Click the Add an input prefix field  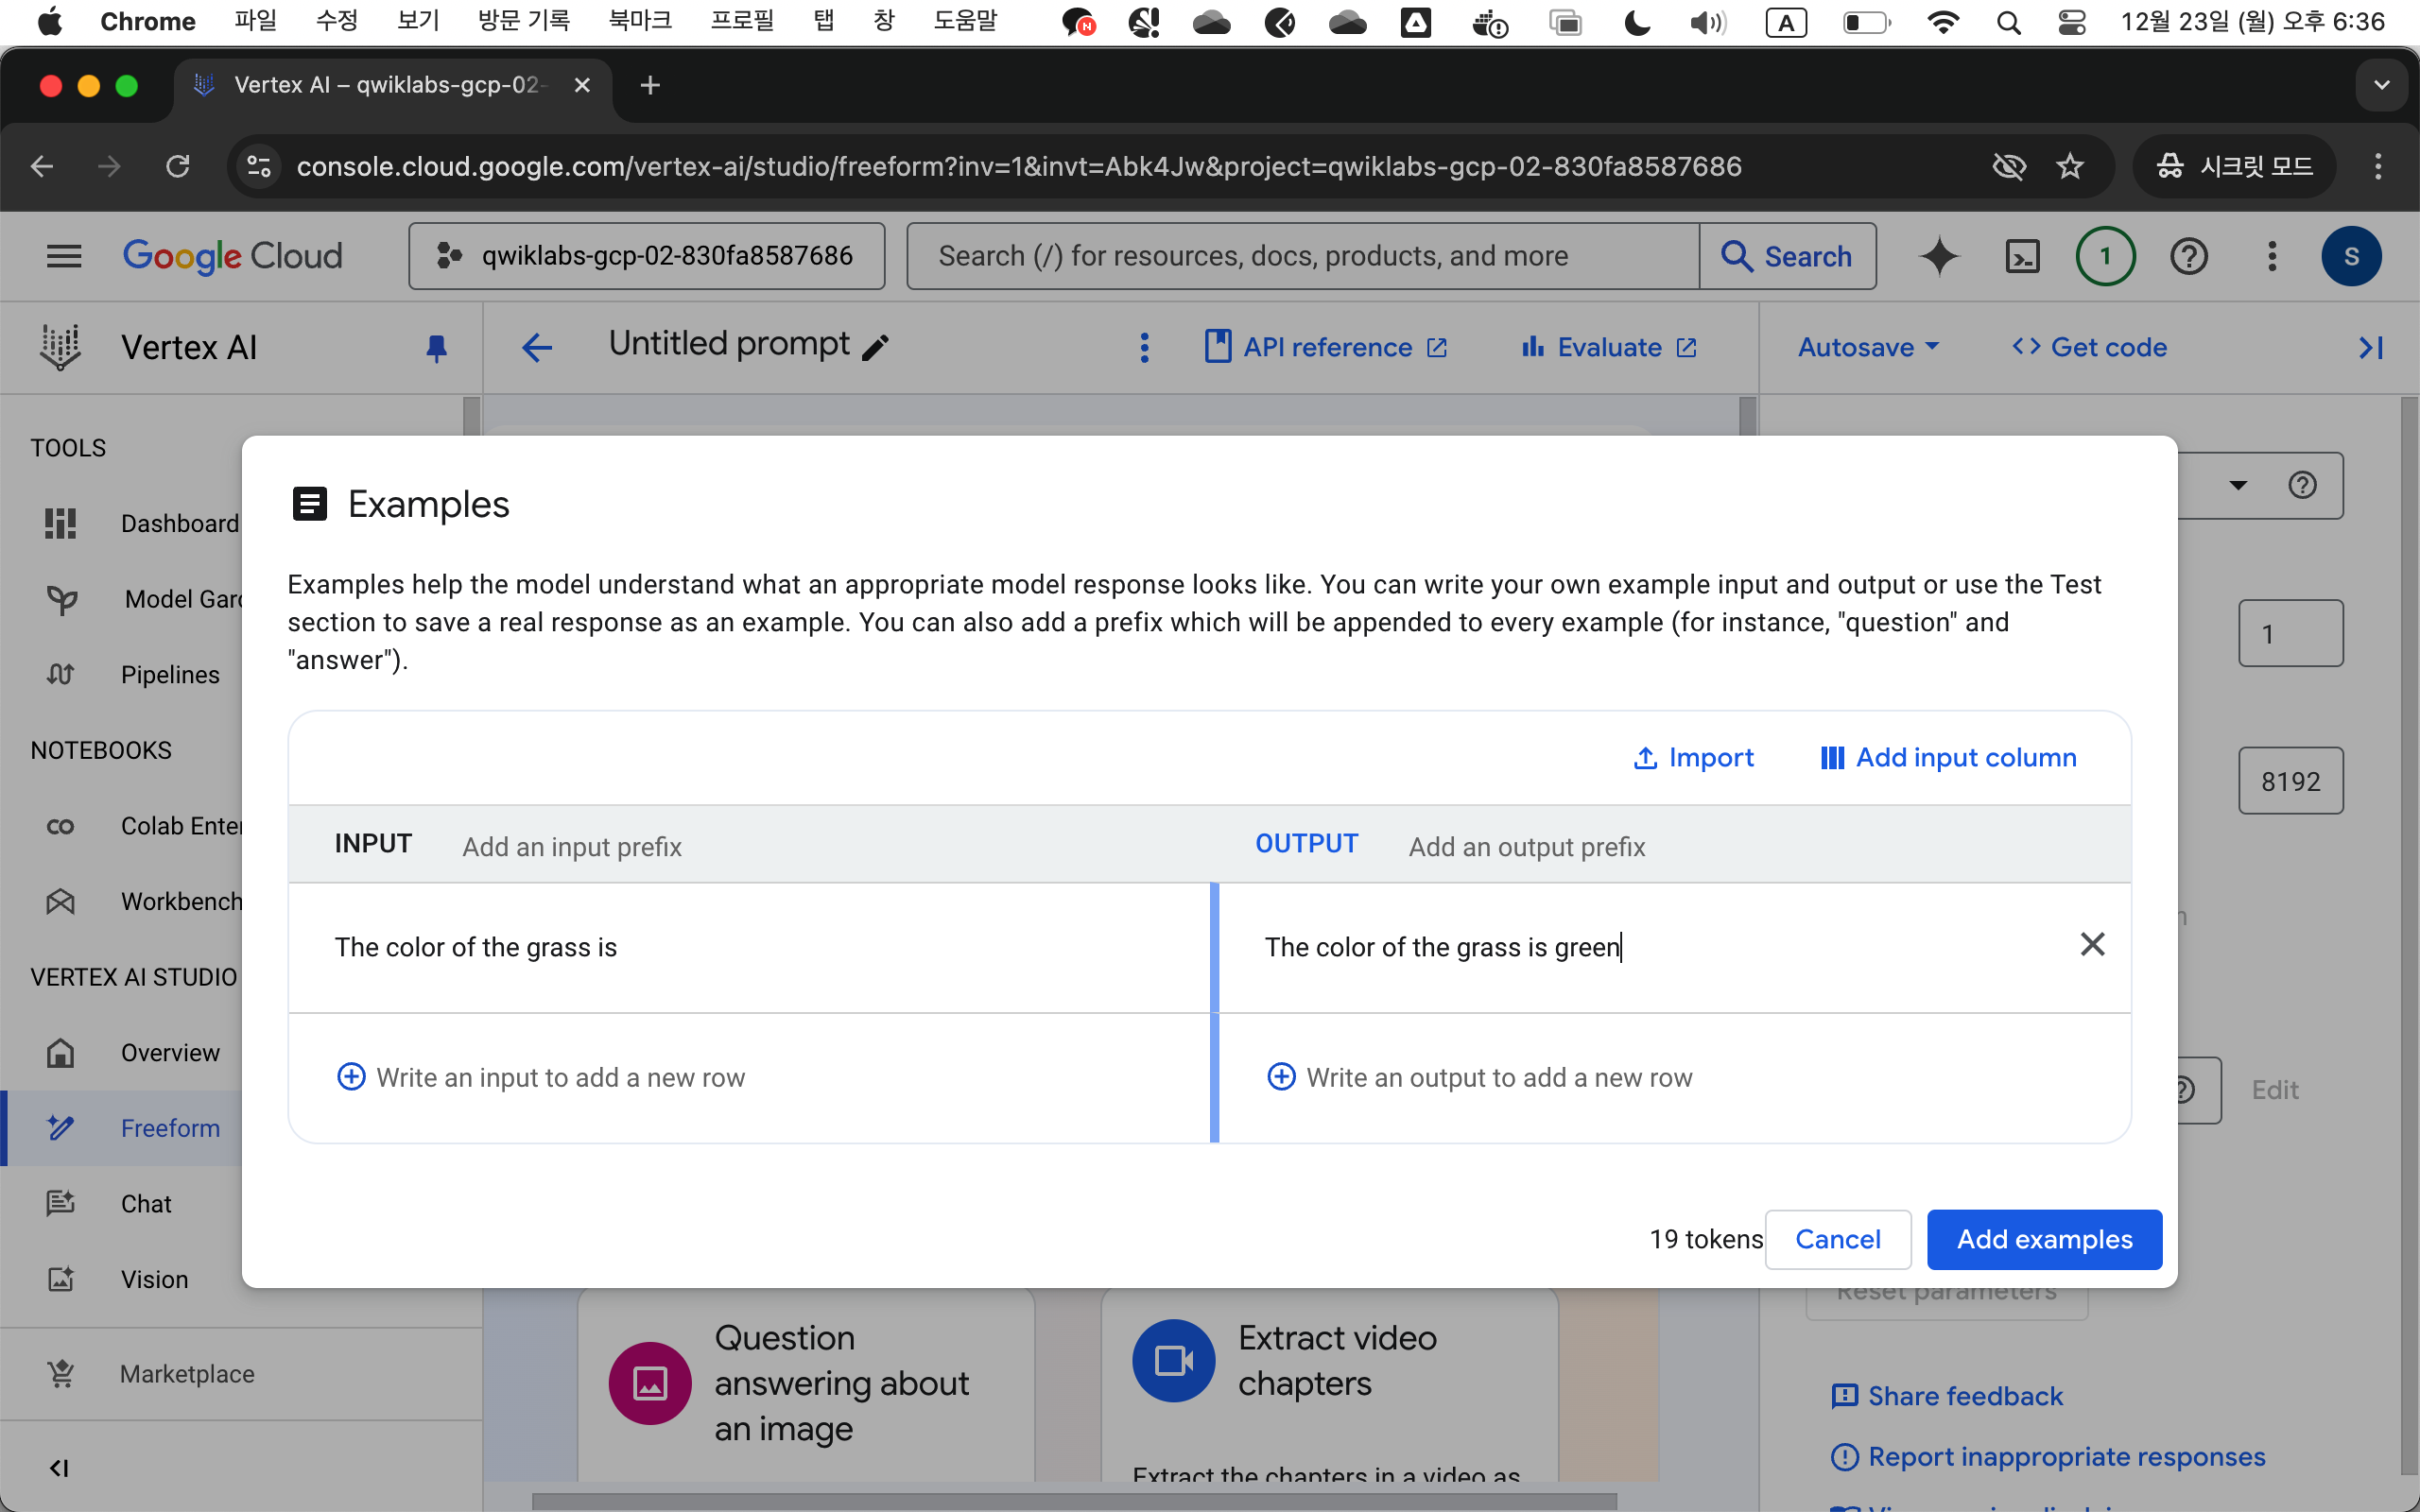pyautogui.click(x=571, y=847)
